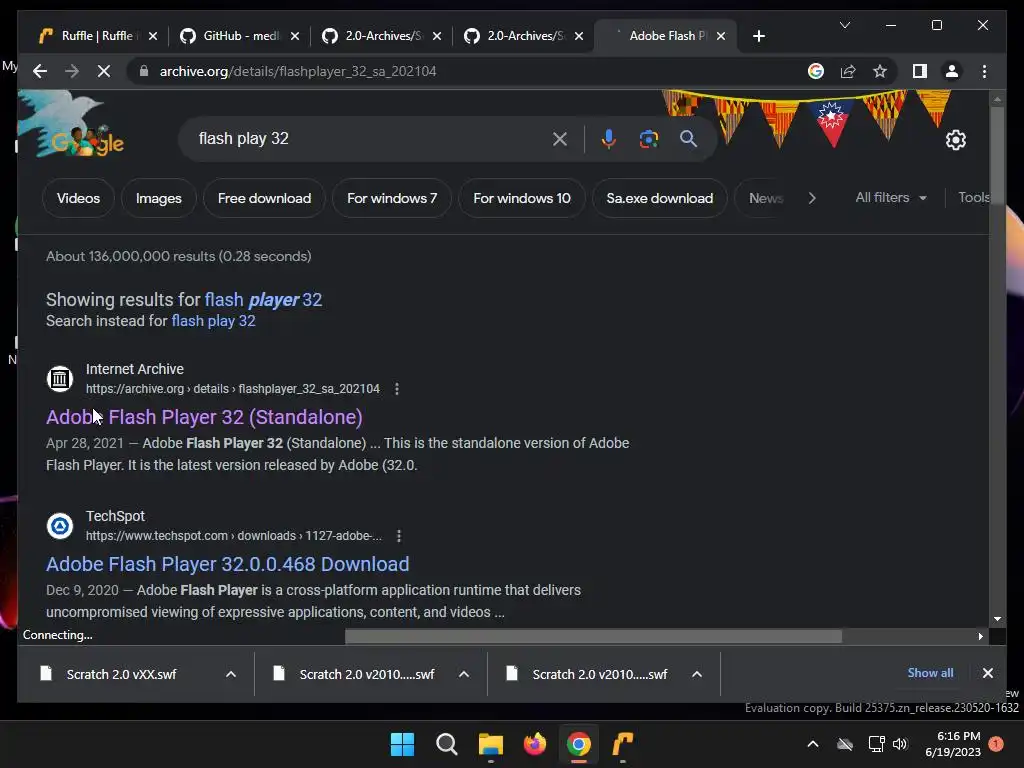Open volume control in tray
The image size is (1024, 768).
coord(900,744)
